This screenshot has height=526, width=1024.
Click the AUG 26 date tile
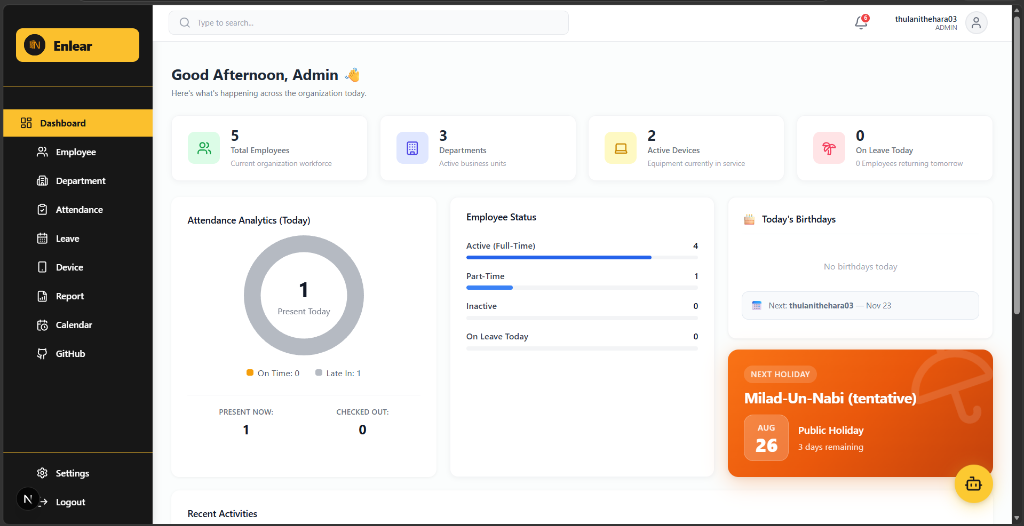click(766, 438)
